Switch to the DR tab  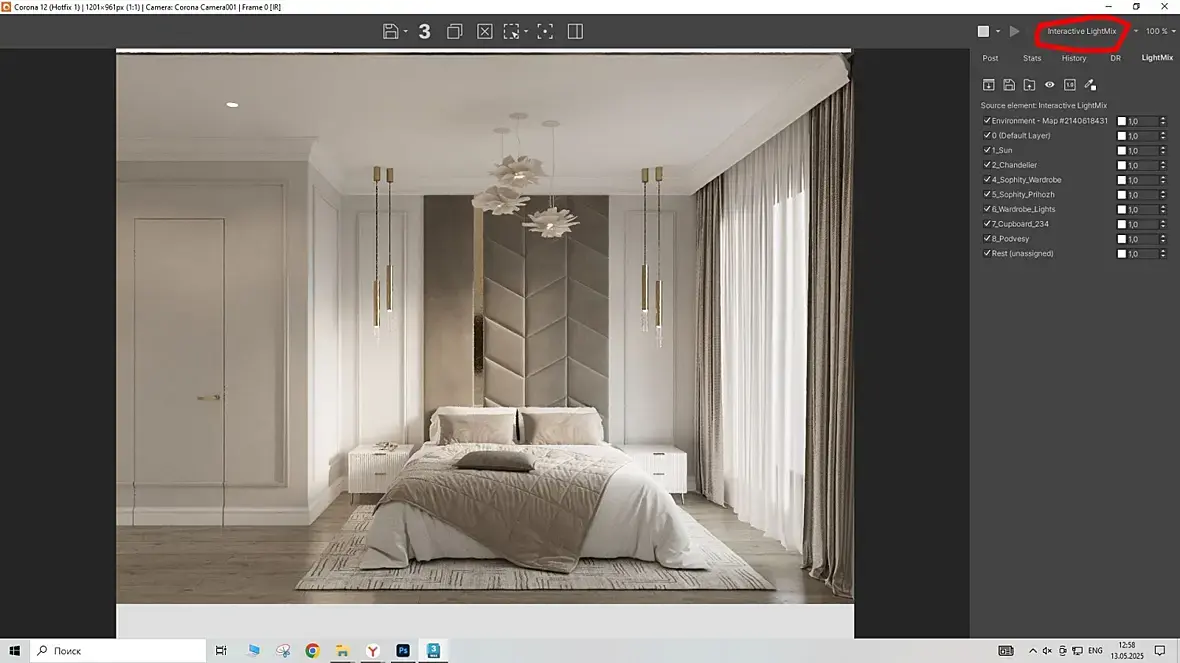click(x=1115, y=58)
